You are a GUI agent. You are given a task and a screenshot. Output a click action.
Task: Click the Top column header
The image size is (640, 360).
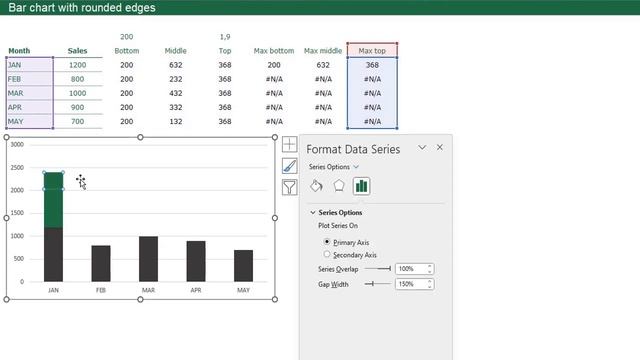click(x=225, y=51)
